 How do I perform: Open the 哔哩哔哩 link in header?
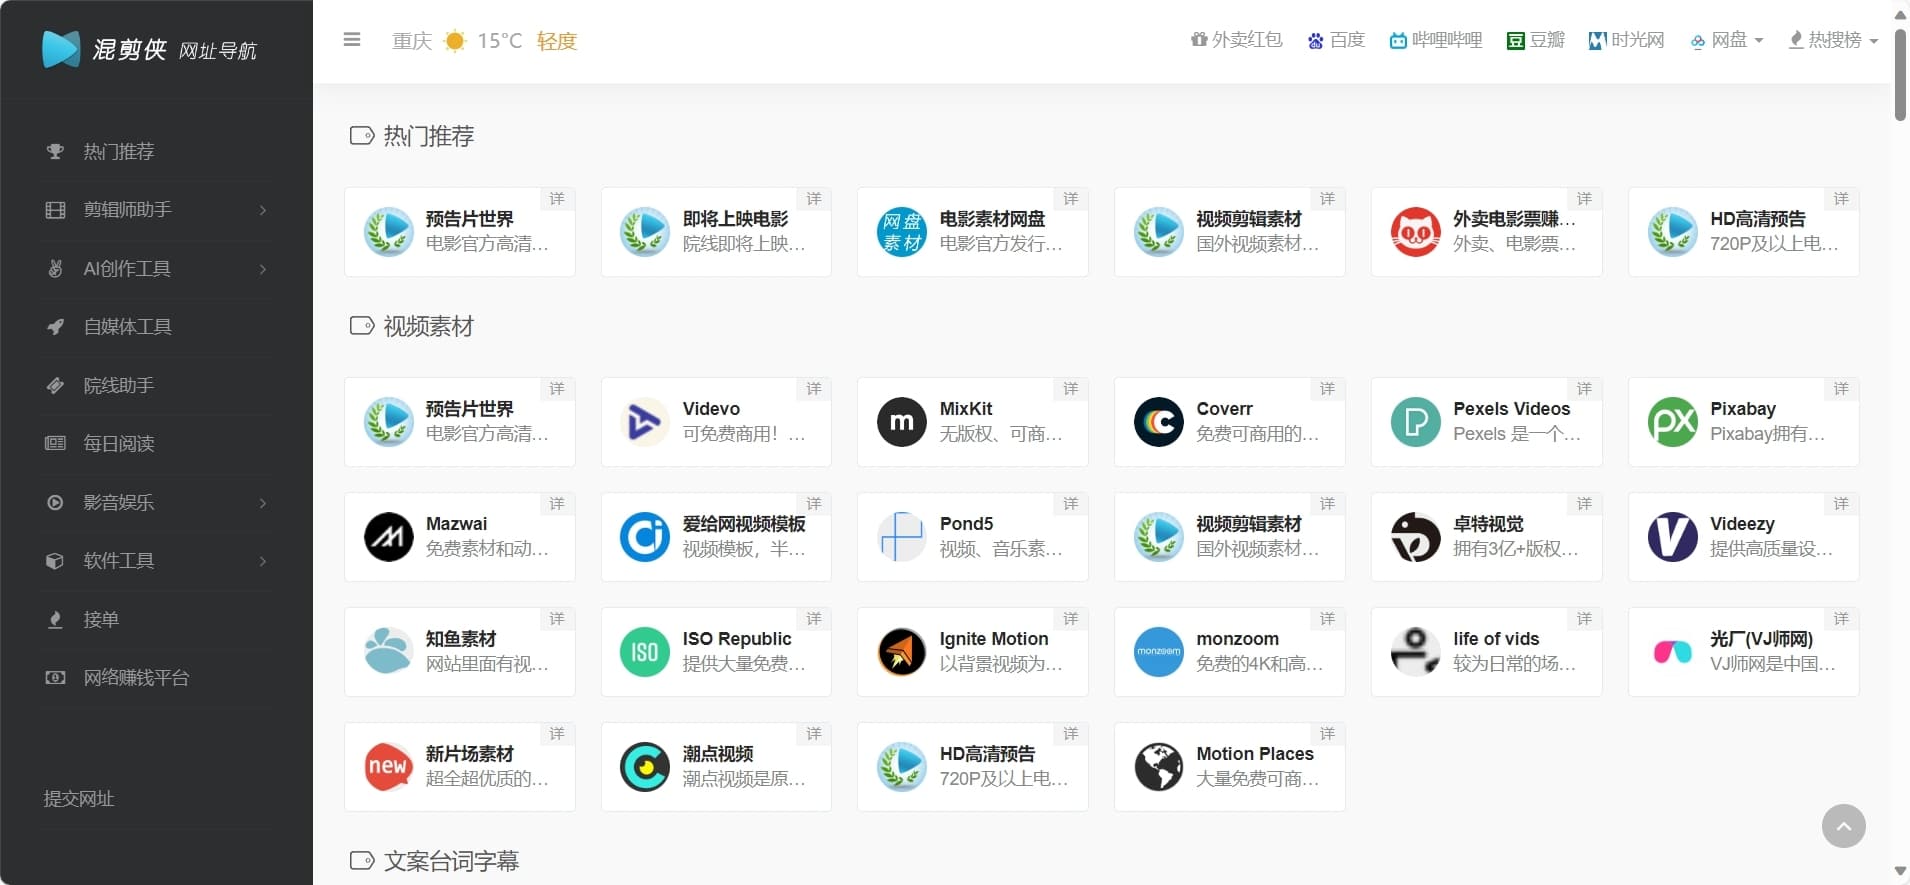coord(1436,40)
